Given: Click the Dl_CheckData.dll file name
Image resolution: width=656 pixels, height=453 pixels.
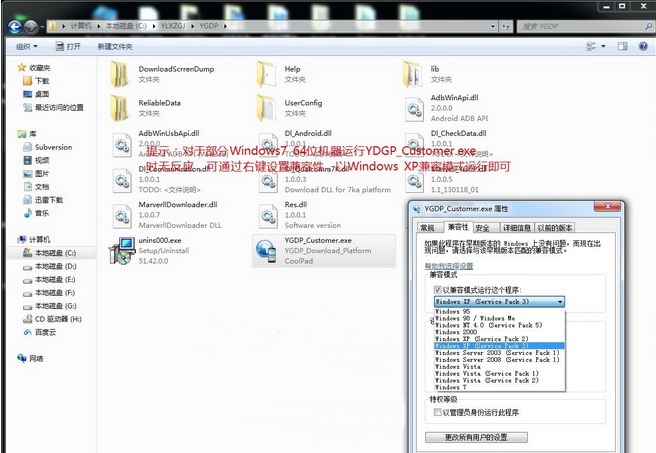Looking at the screenshot, I should pos(459,133).
